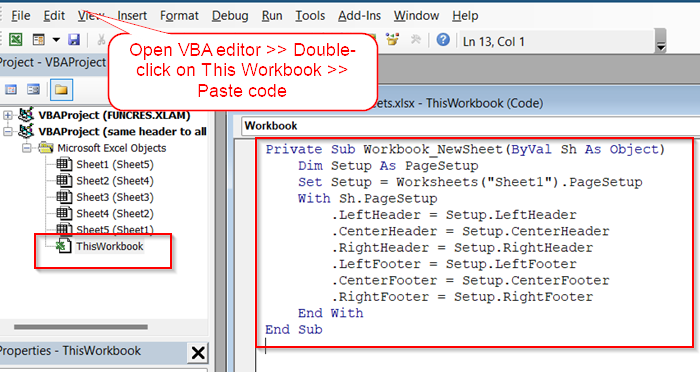Click the View Microsoft Excel icon
The image size is (700, 372).
[x=16, y=40]
